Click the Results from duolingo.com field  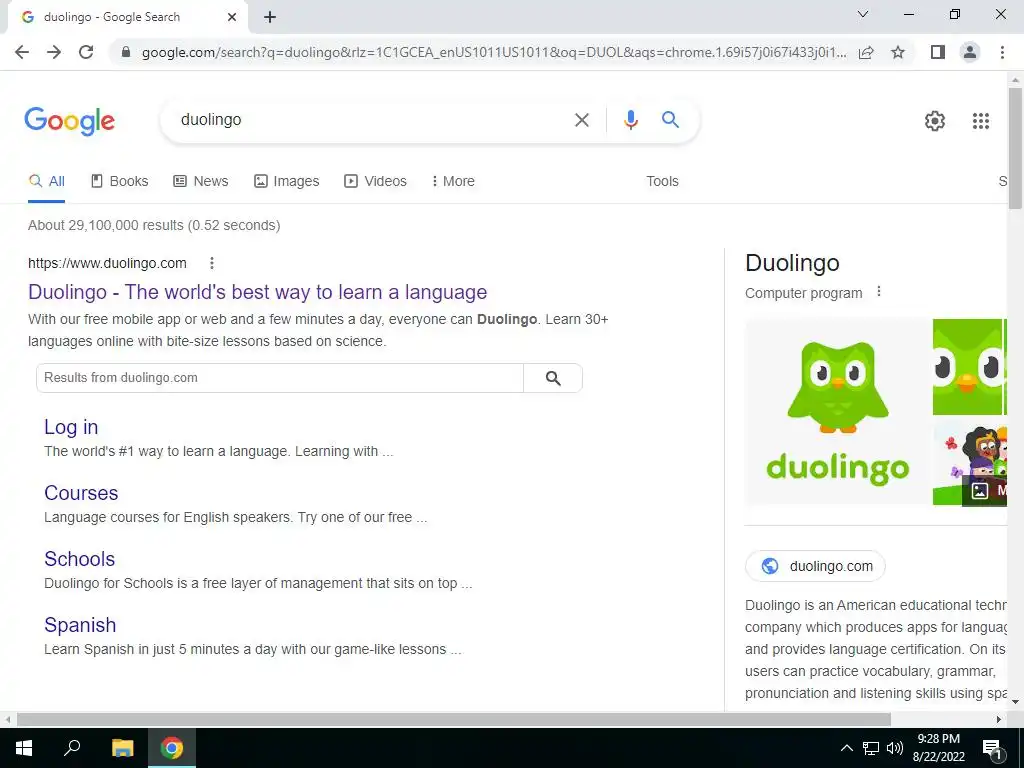point(280,378)
